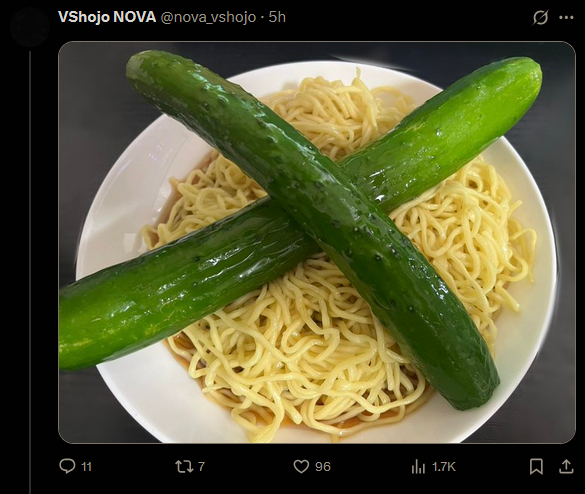Open the attached noodle and cucumber photo

tap(317, 243)
